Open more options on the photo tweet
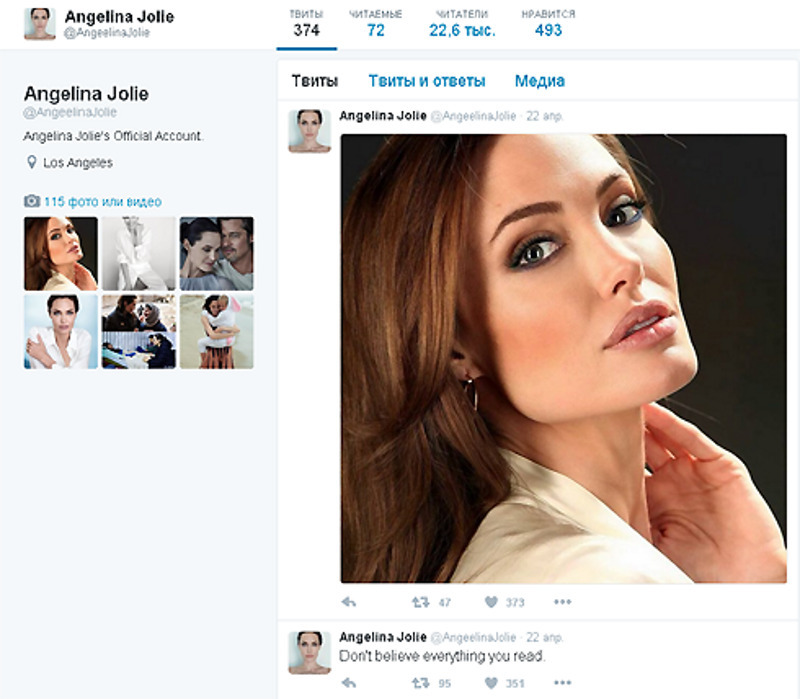 click(x=562, y=602)
